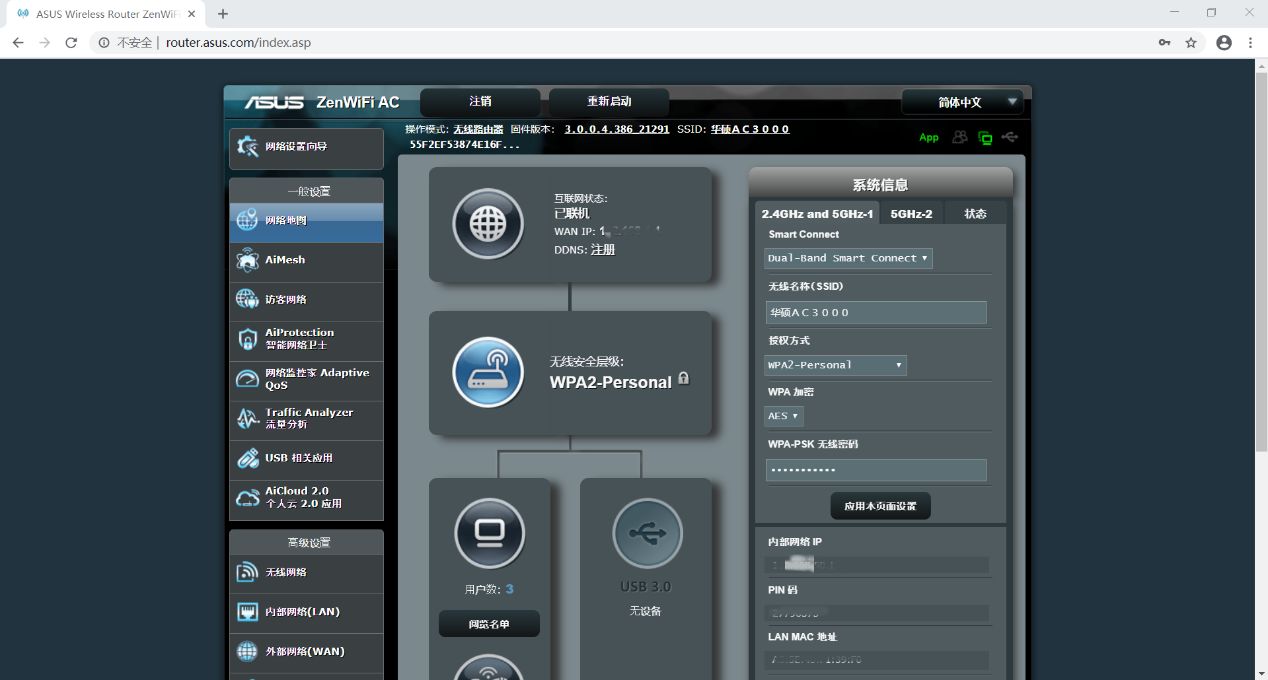Click the WPA-PSK 无线密钥 password field
The width and height of the screenshot is (1268, 680).
coord(876,470)
